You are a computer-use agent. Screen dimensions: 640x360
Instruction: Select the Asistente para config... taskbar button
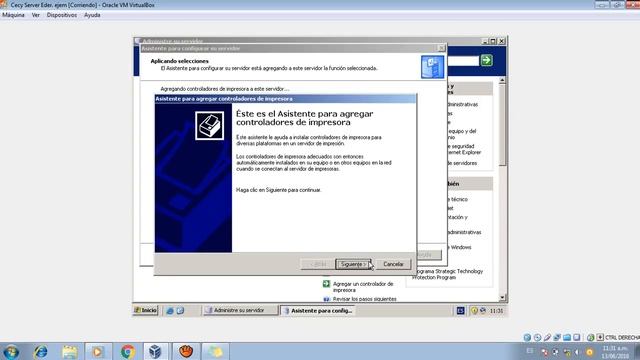[318, 311]
